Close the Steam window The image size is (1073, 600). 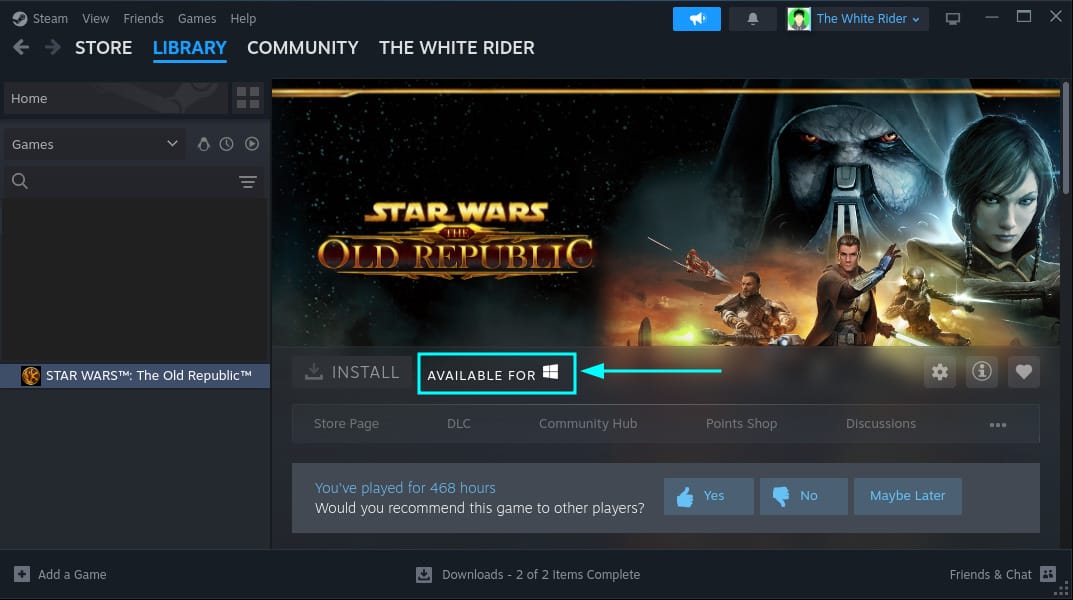pos(1056,16)
